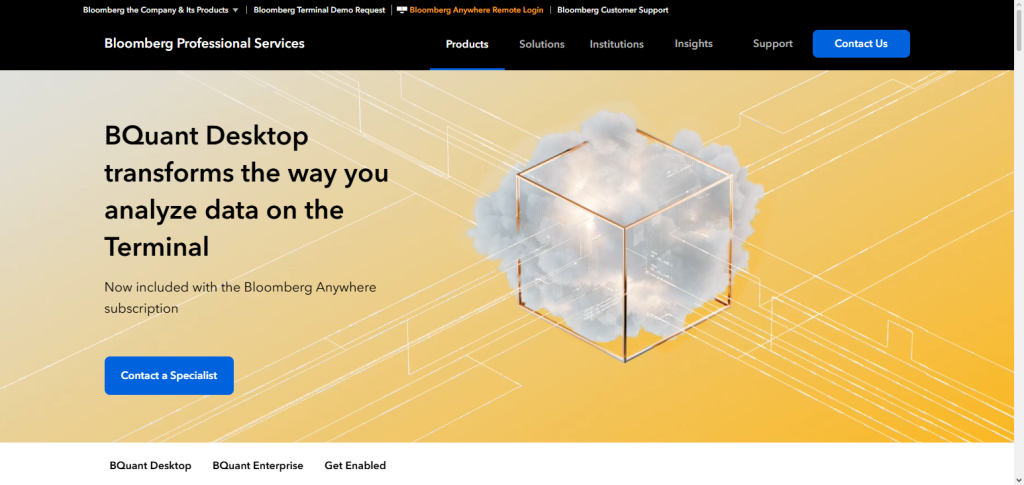Switch to BQuant Desktop tab
This screenshot has width=1024, height=485.
click(150, 465)
